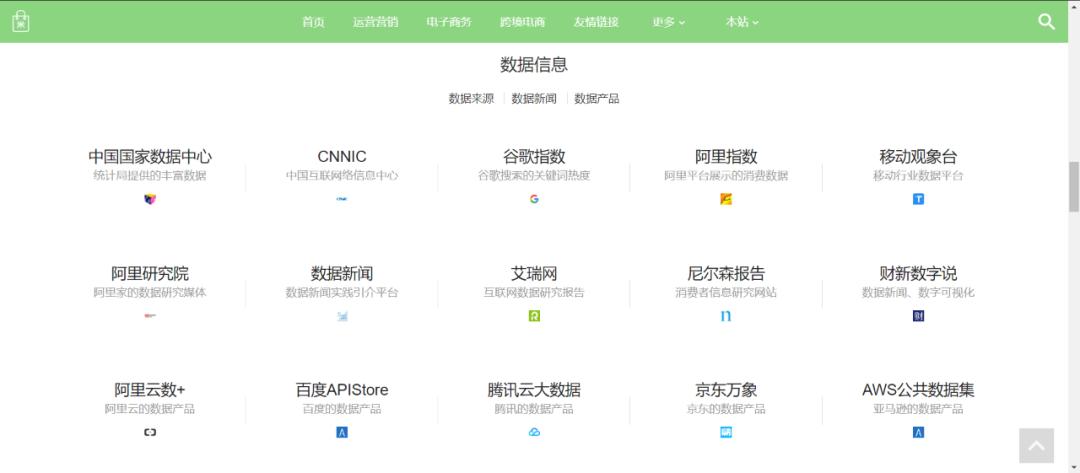Click the 中国互联网络信息中心 description
Viewport: 1080px width, 473px height.
click(342, 176)
